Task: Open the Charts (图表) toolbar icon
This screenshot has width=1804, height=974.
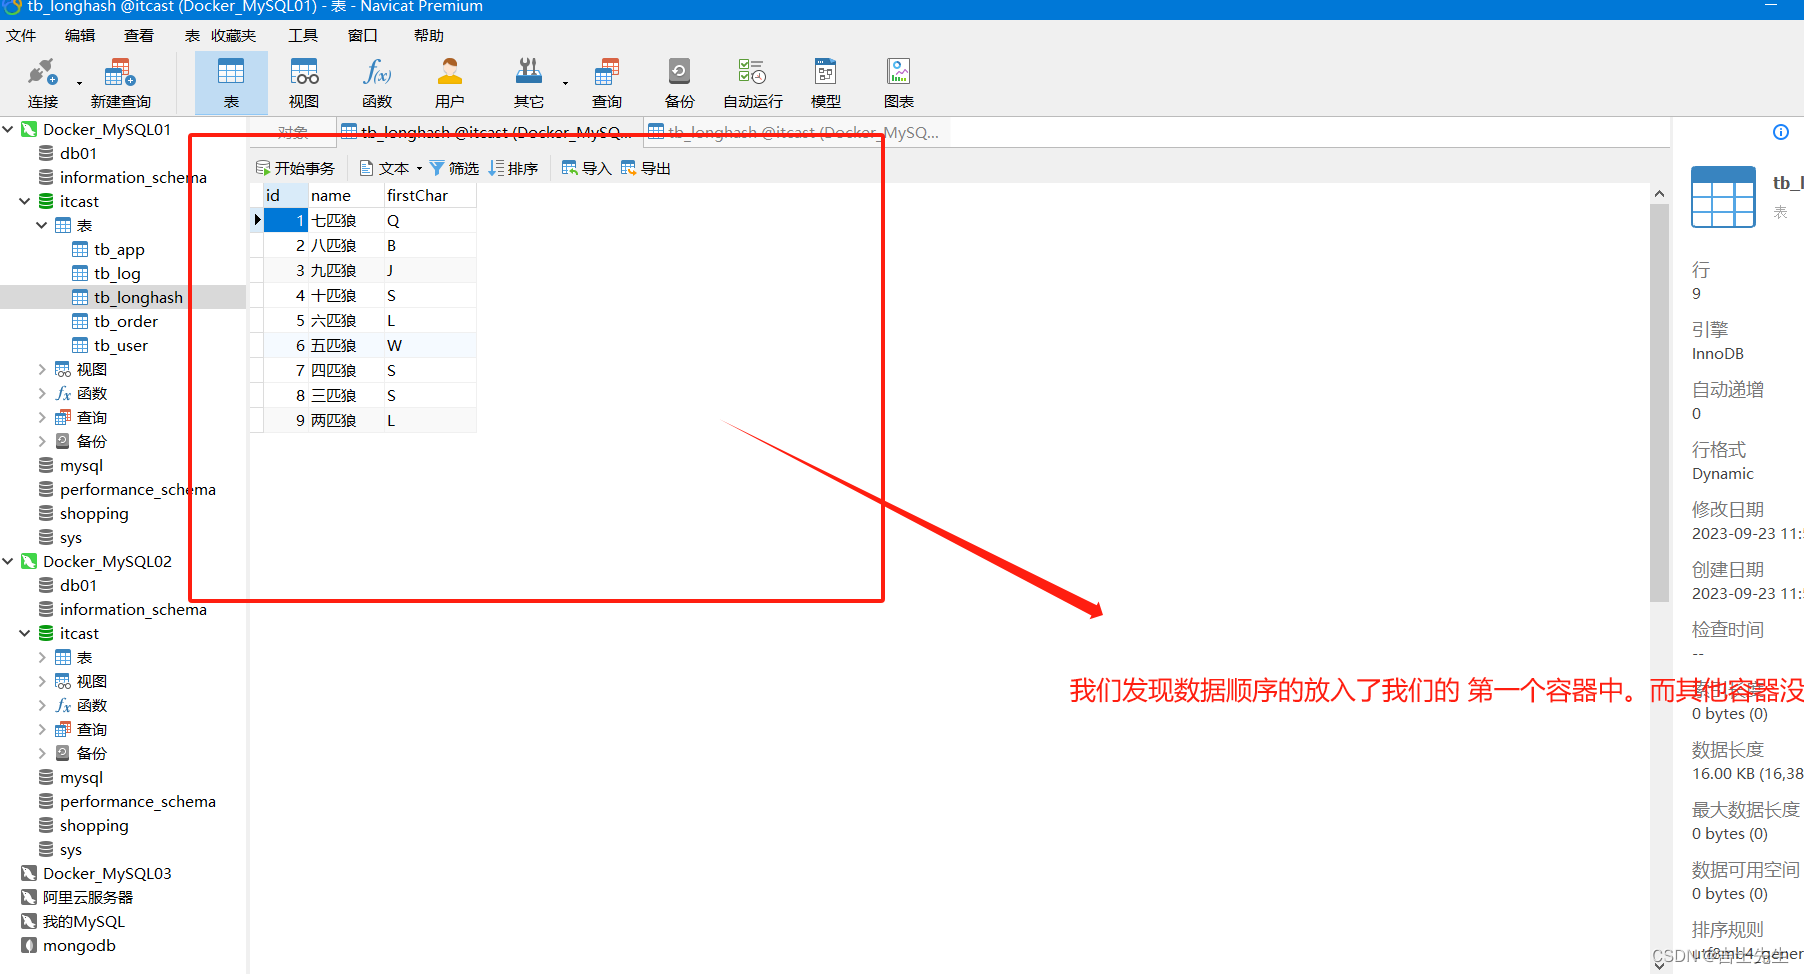Action: (899, 84)
